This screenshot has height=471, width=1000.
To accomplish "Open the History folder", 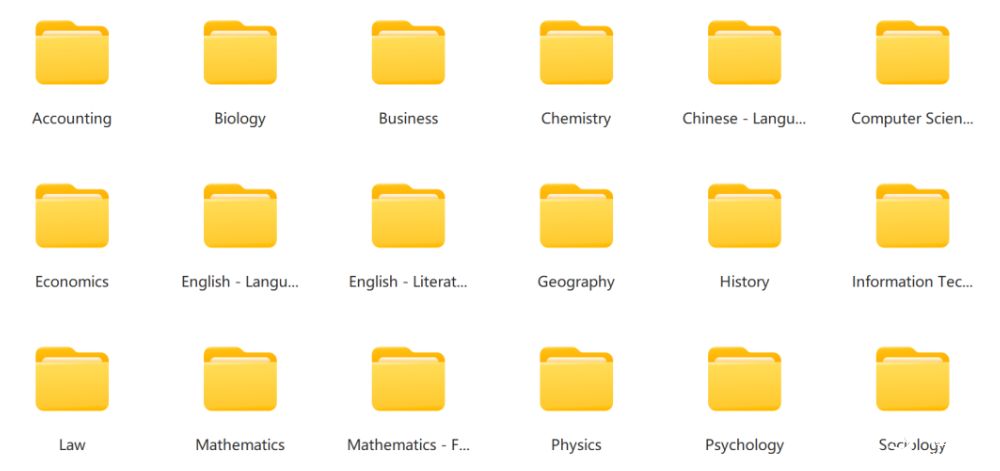I will [744, 216].
